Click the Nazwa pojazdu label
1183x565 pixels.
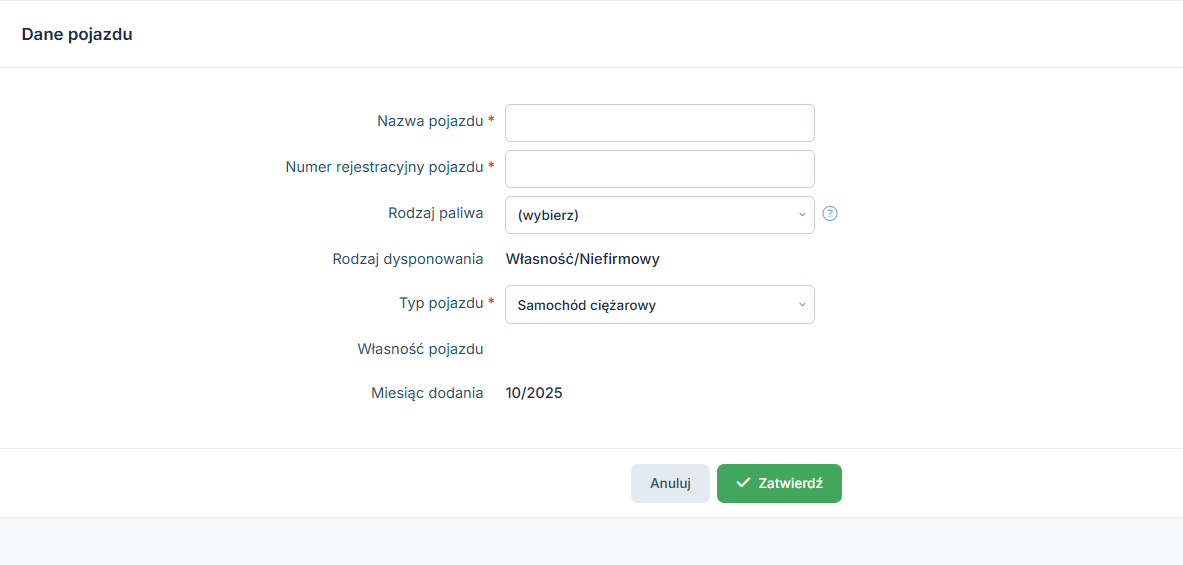tap(430, 121)
